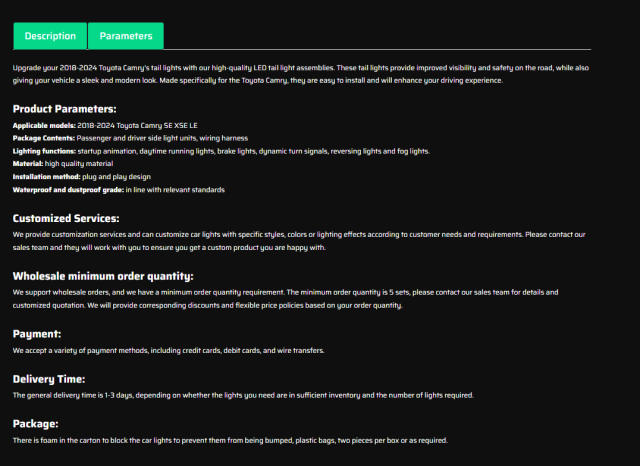Image resolution: width=640 pixels, height=466 pixels.
Task: Click the Waterproof and dustproof grade label
Action: (x=68, y=189)
